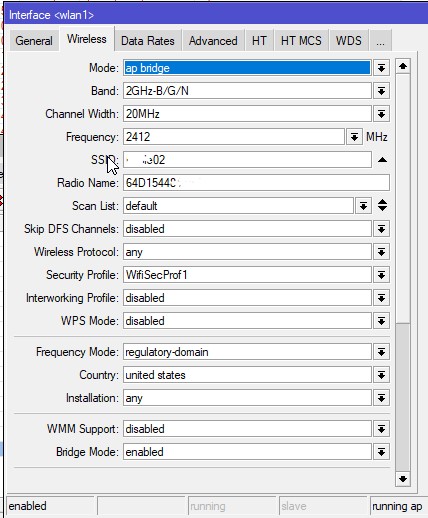
Task: Click the Radio Name input field
Action: pos(256,183)
